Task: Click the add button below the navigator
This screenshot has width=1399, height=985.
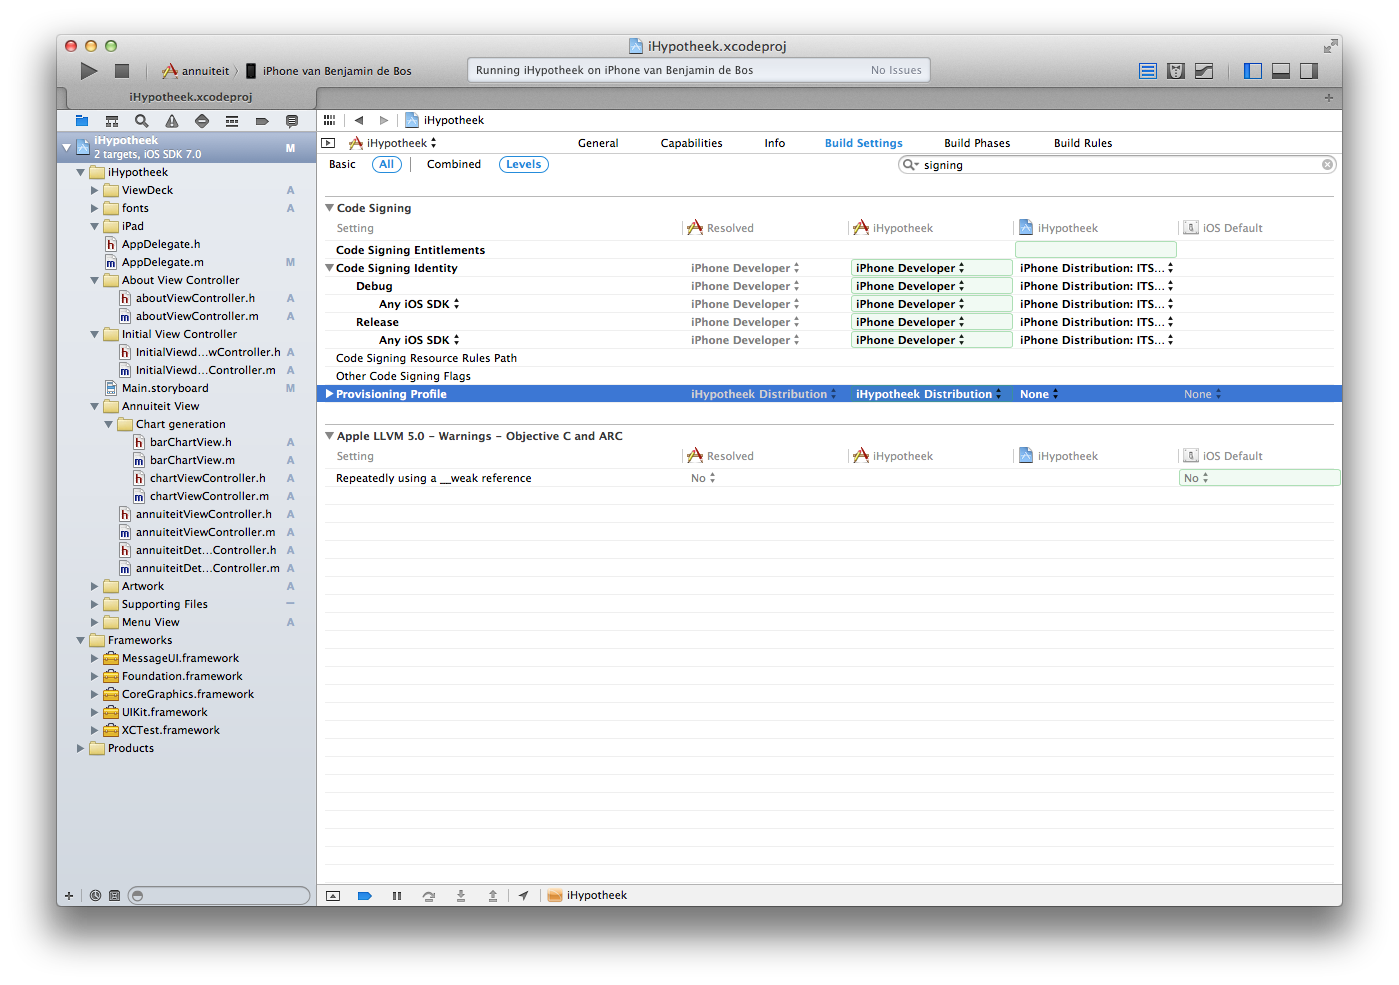Action: pos(69,896)
